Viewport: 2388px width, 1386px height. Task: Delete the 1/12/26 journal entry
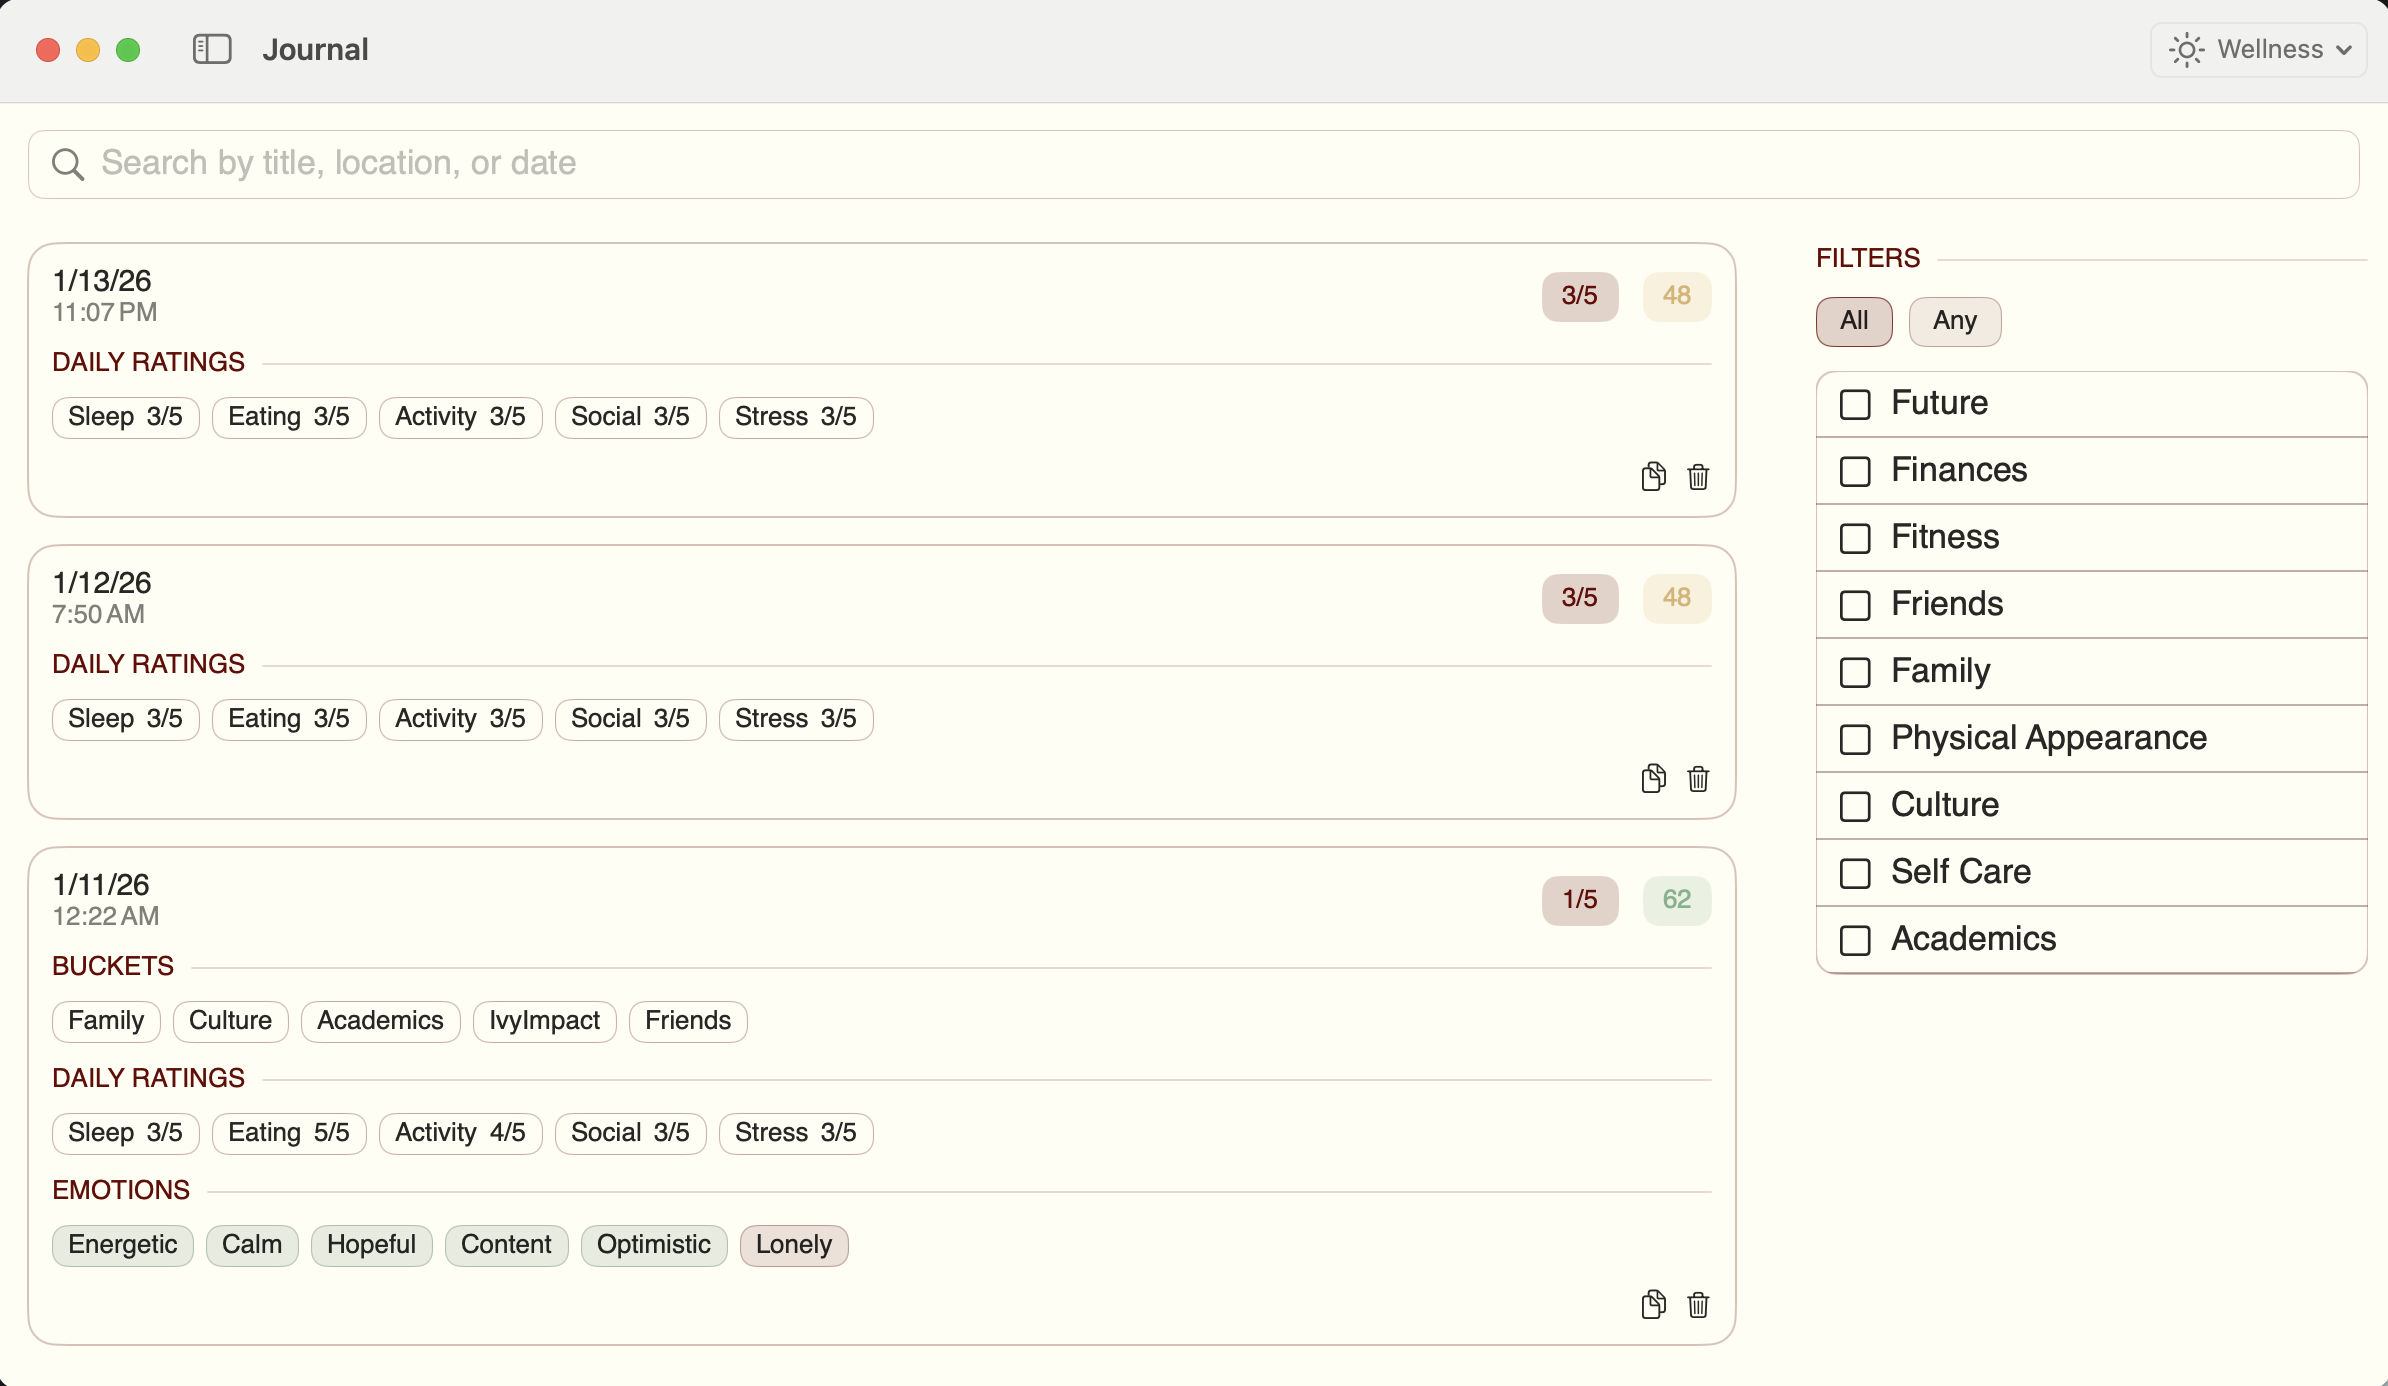[x=1697, y=779]
